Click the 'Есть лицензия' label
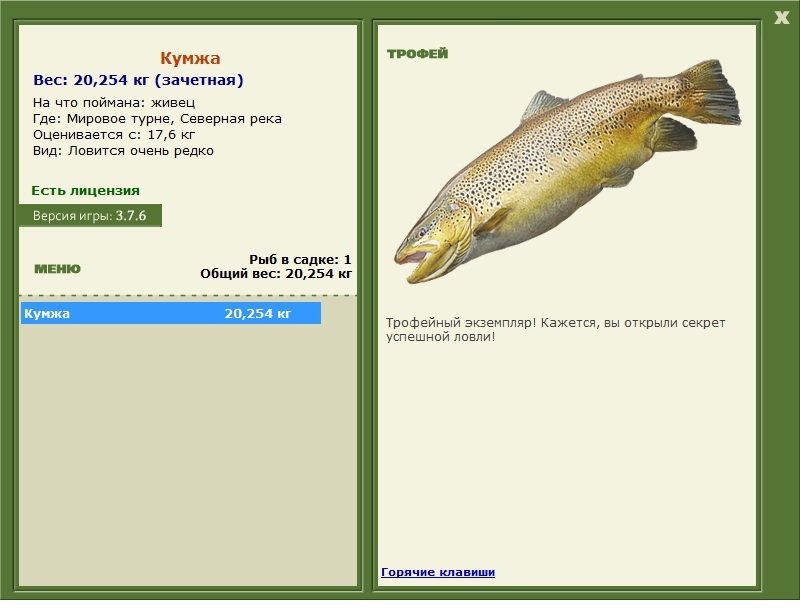Viewport: 800px width, 614px height. pos(85,190)
